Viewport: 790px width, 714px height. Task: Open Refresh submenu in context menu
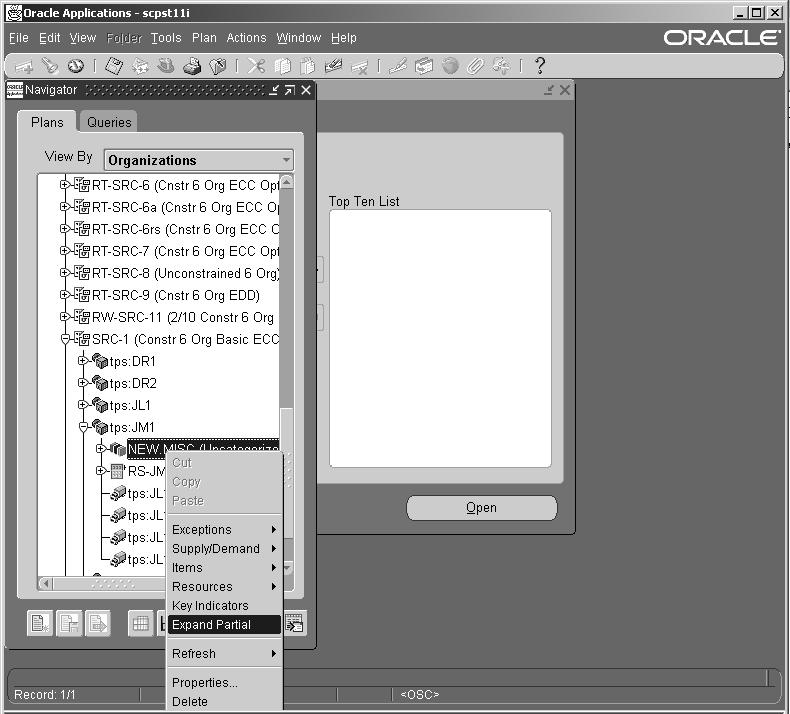pyautogui.click(x=224, y=654)
